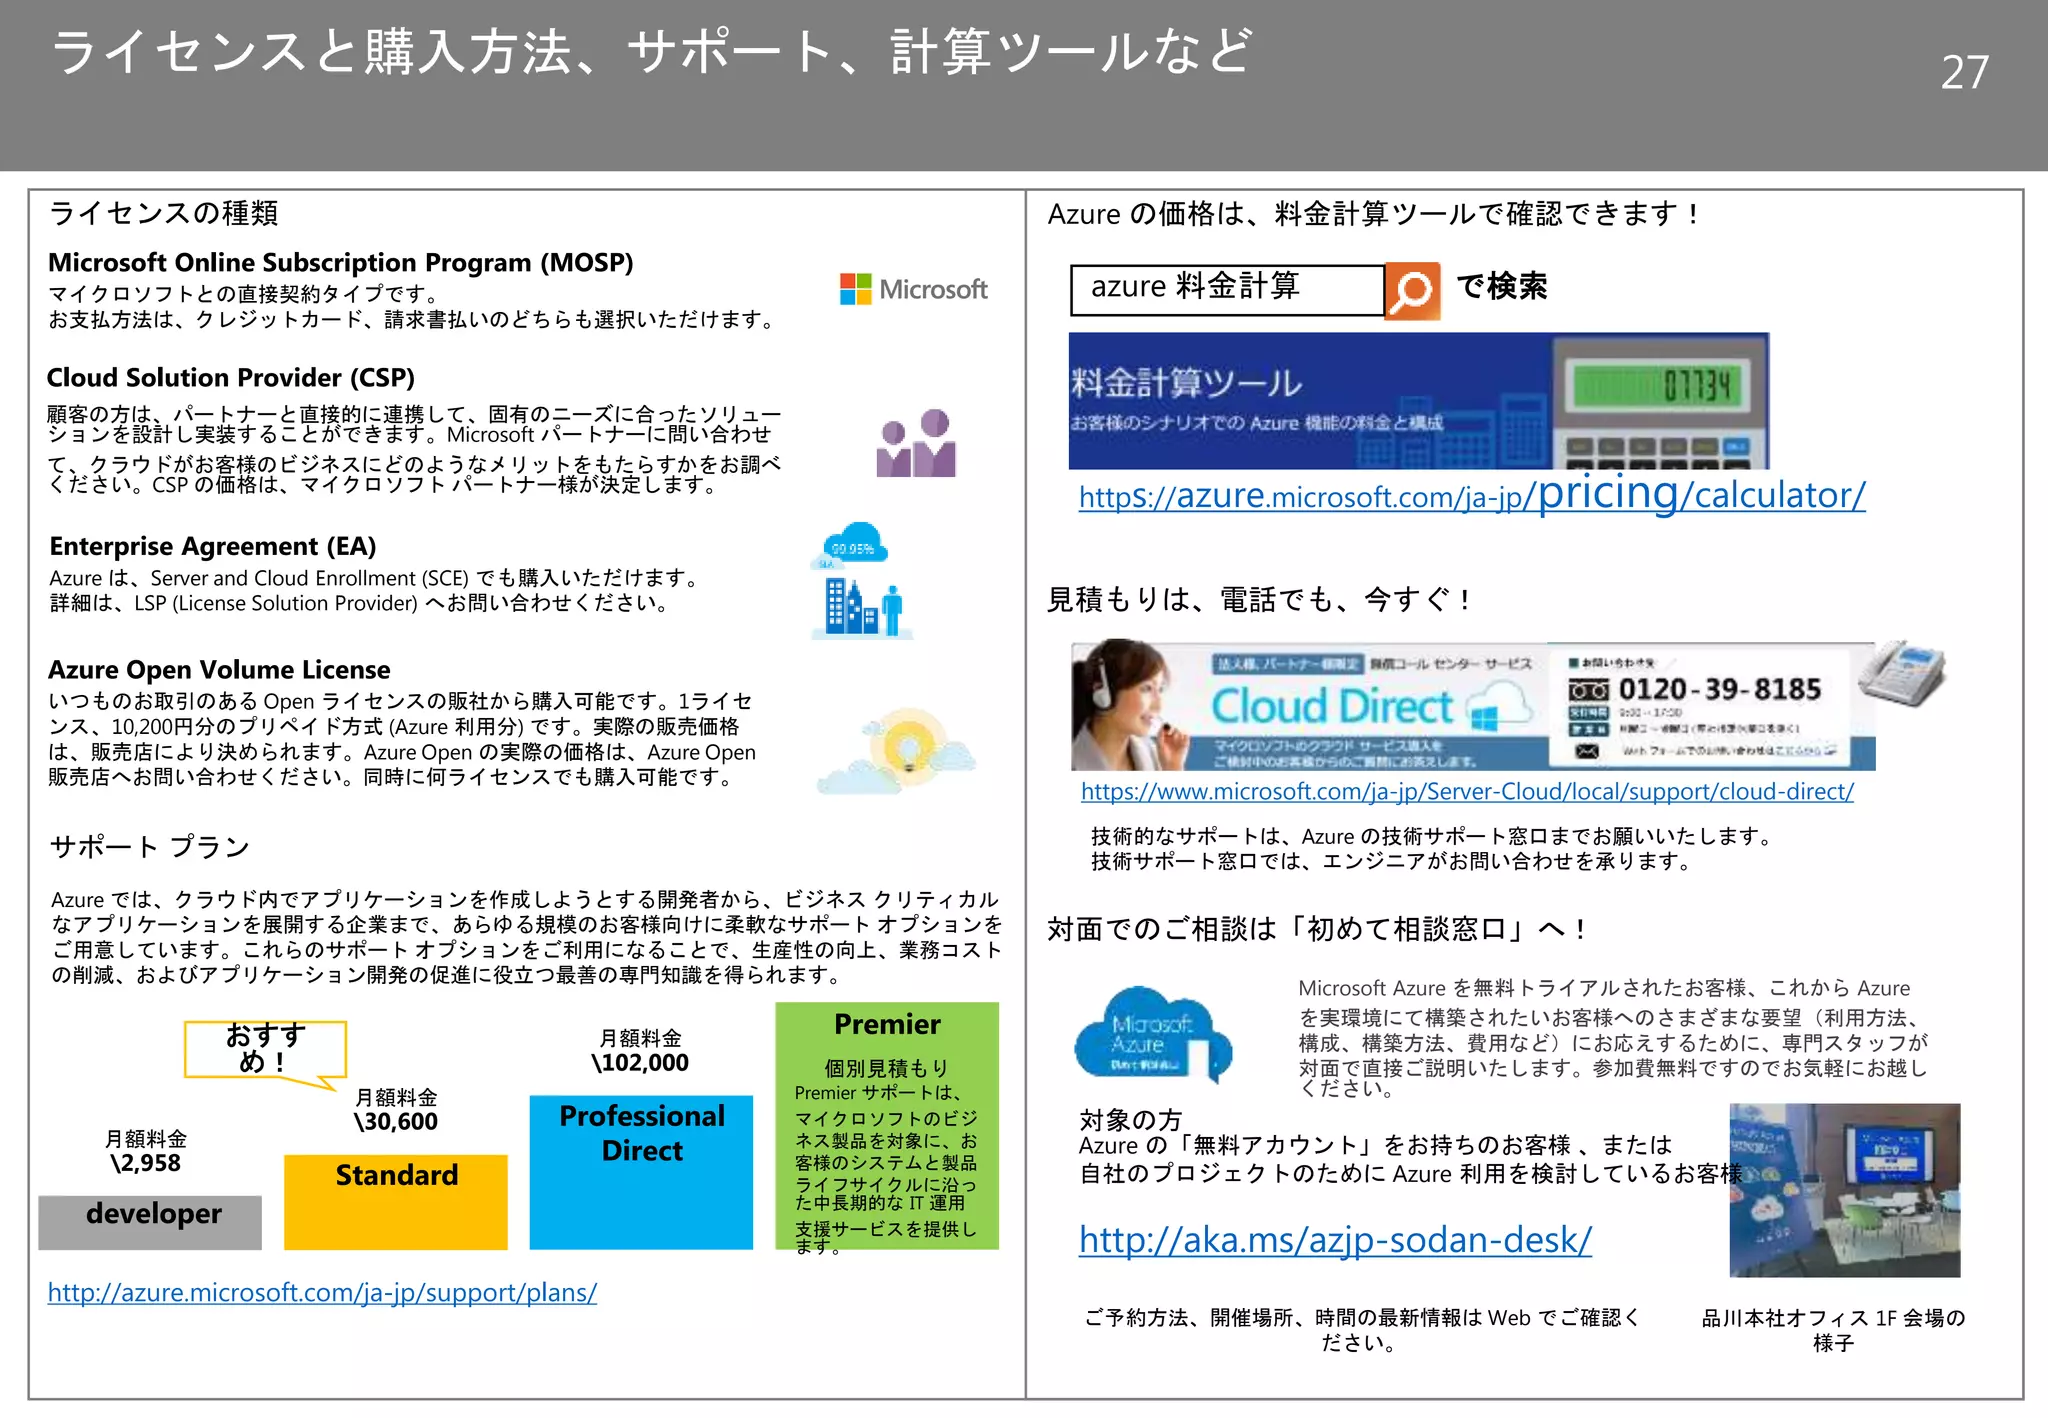Click the heading Microsoft Online Subscription Program (MOSP)
This screenshot has height=1418, width=2048.
tap(341, 262)
